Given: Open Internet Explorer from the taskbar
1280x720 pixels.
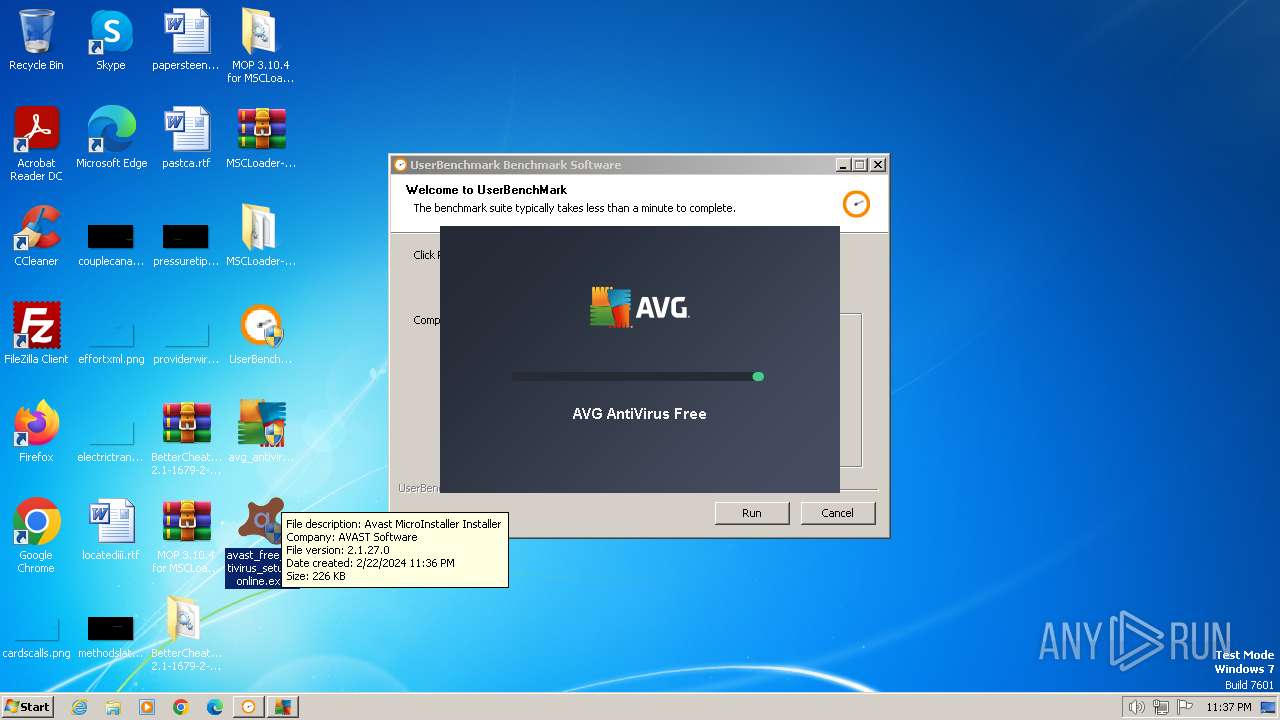Looking at the screenshot, I should pos(80,707).
